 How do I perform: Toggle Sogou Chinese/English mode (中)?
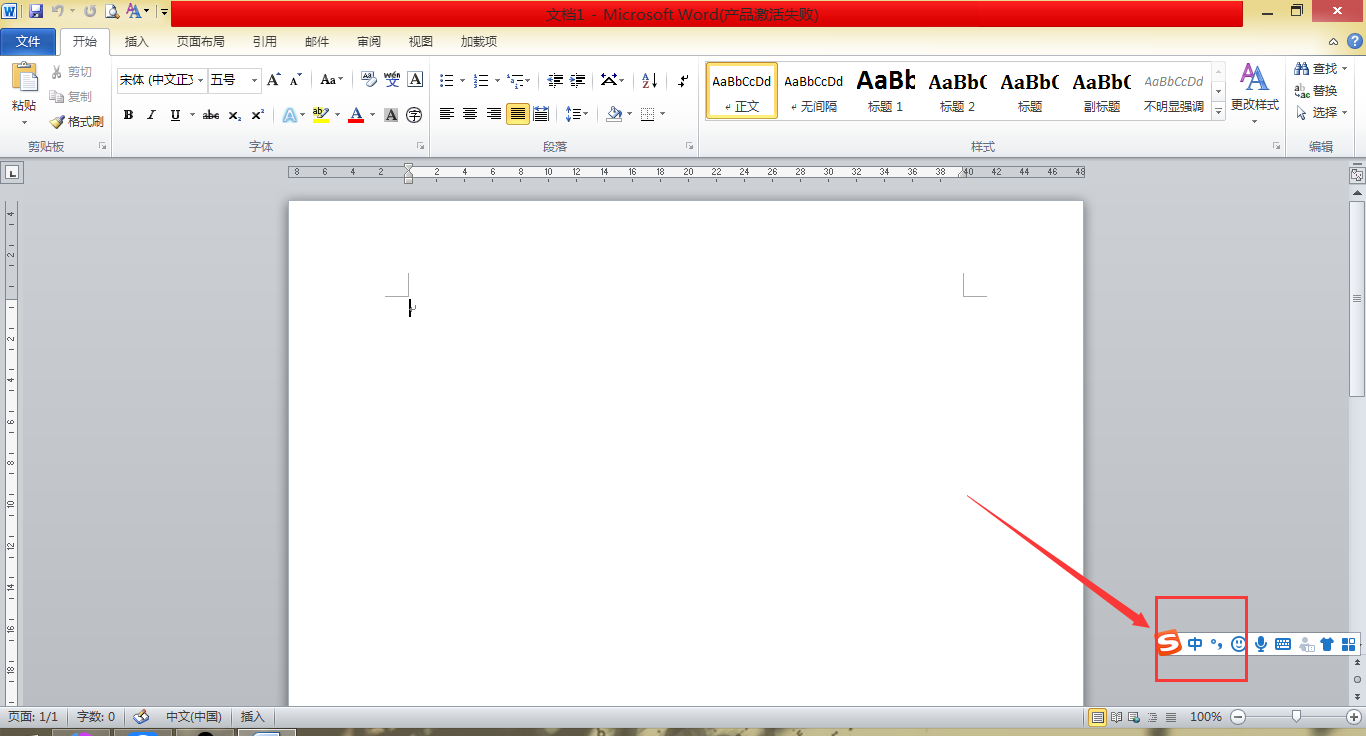tap(1195, 644)
